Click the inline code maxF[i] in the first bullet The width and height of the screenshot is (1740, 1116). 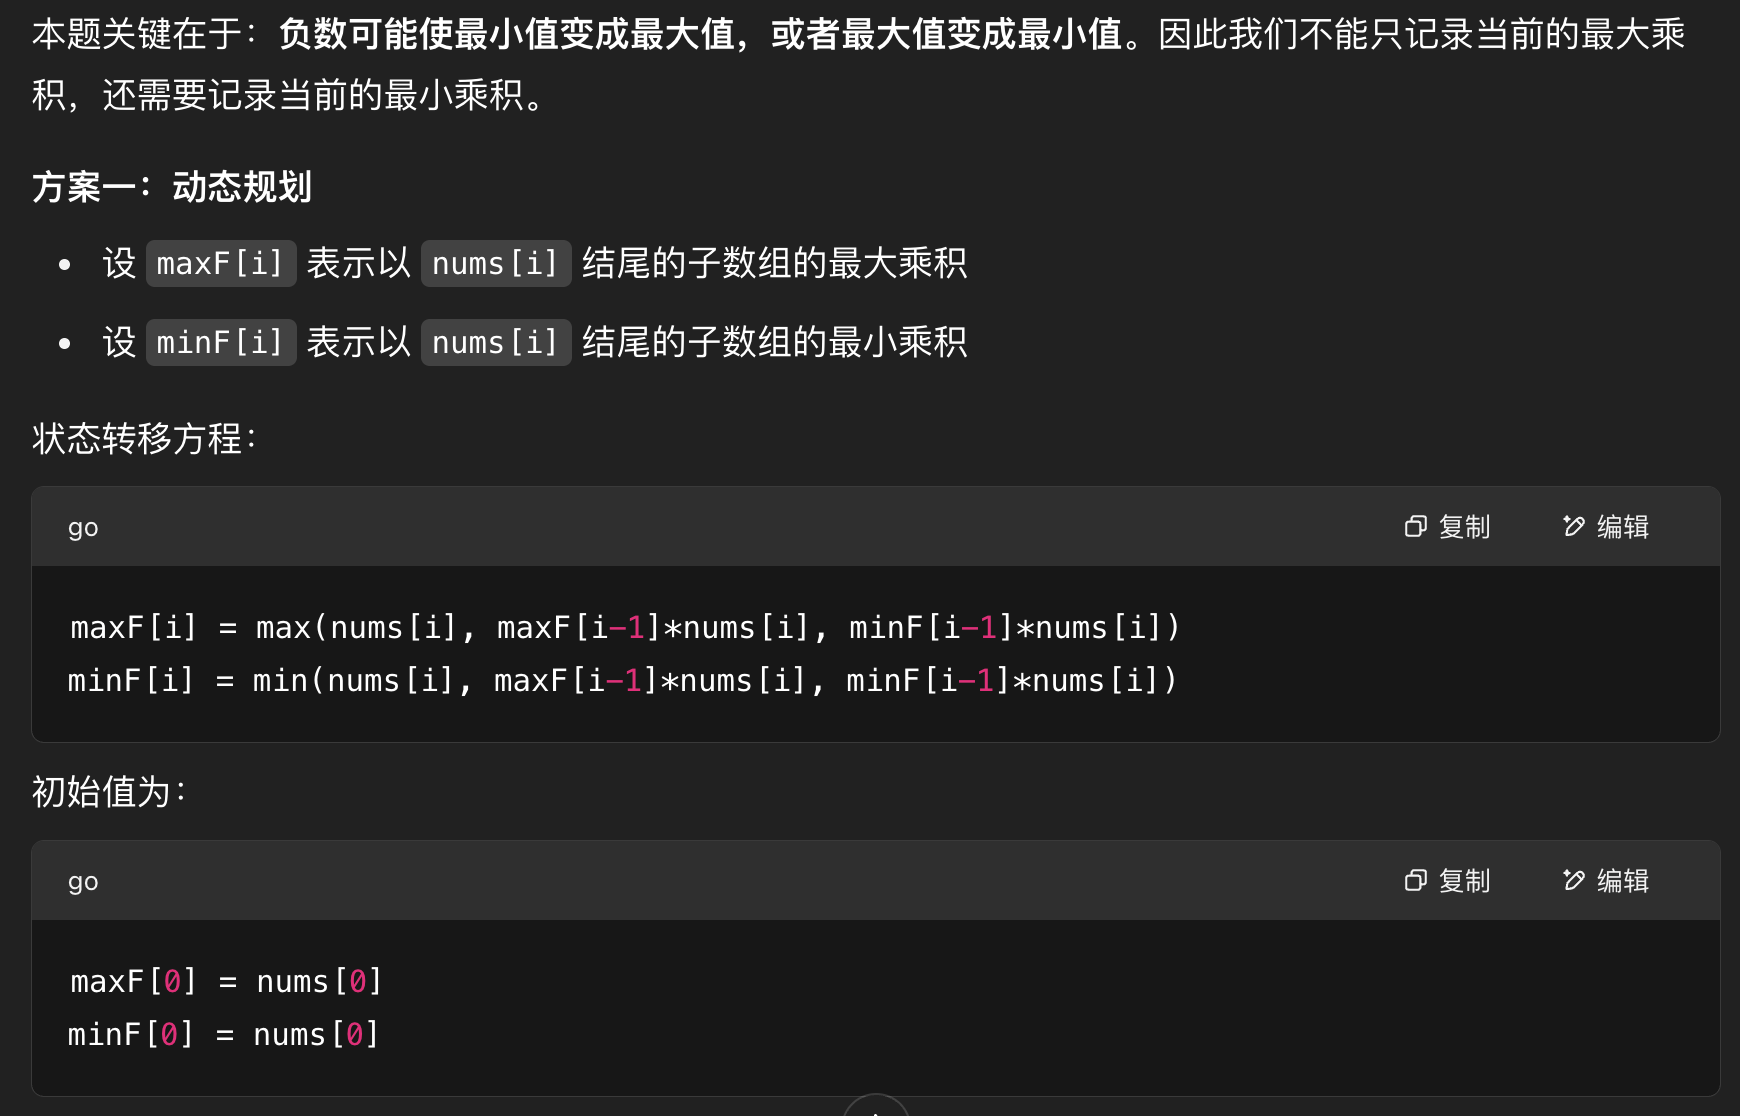click(x=220, y=263)
